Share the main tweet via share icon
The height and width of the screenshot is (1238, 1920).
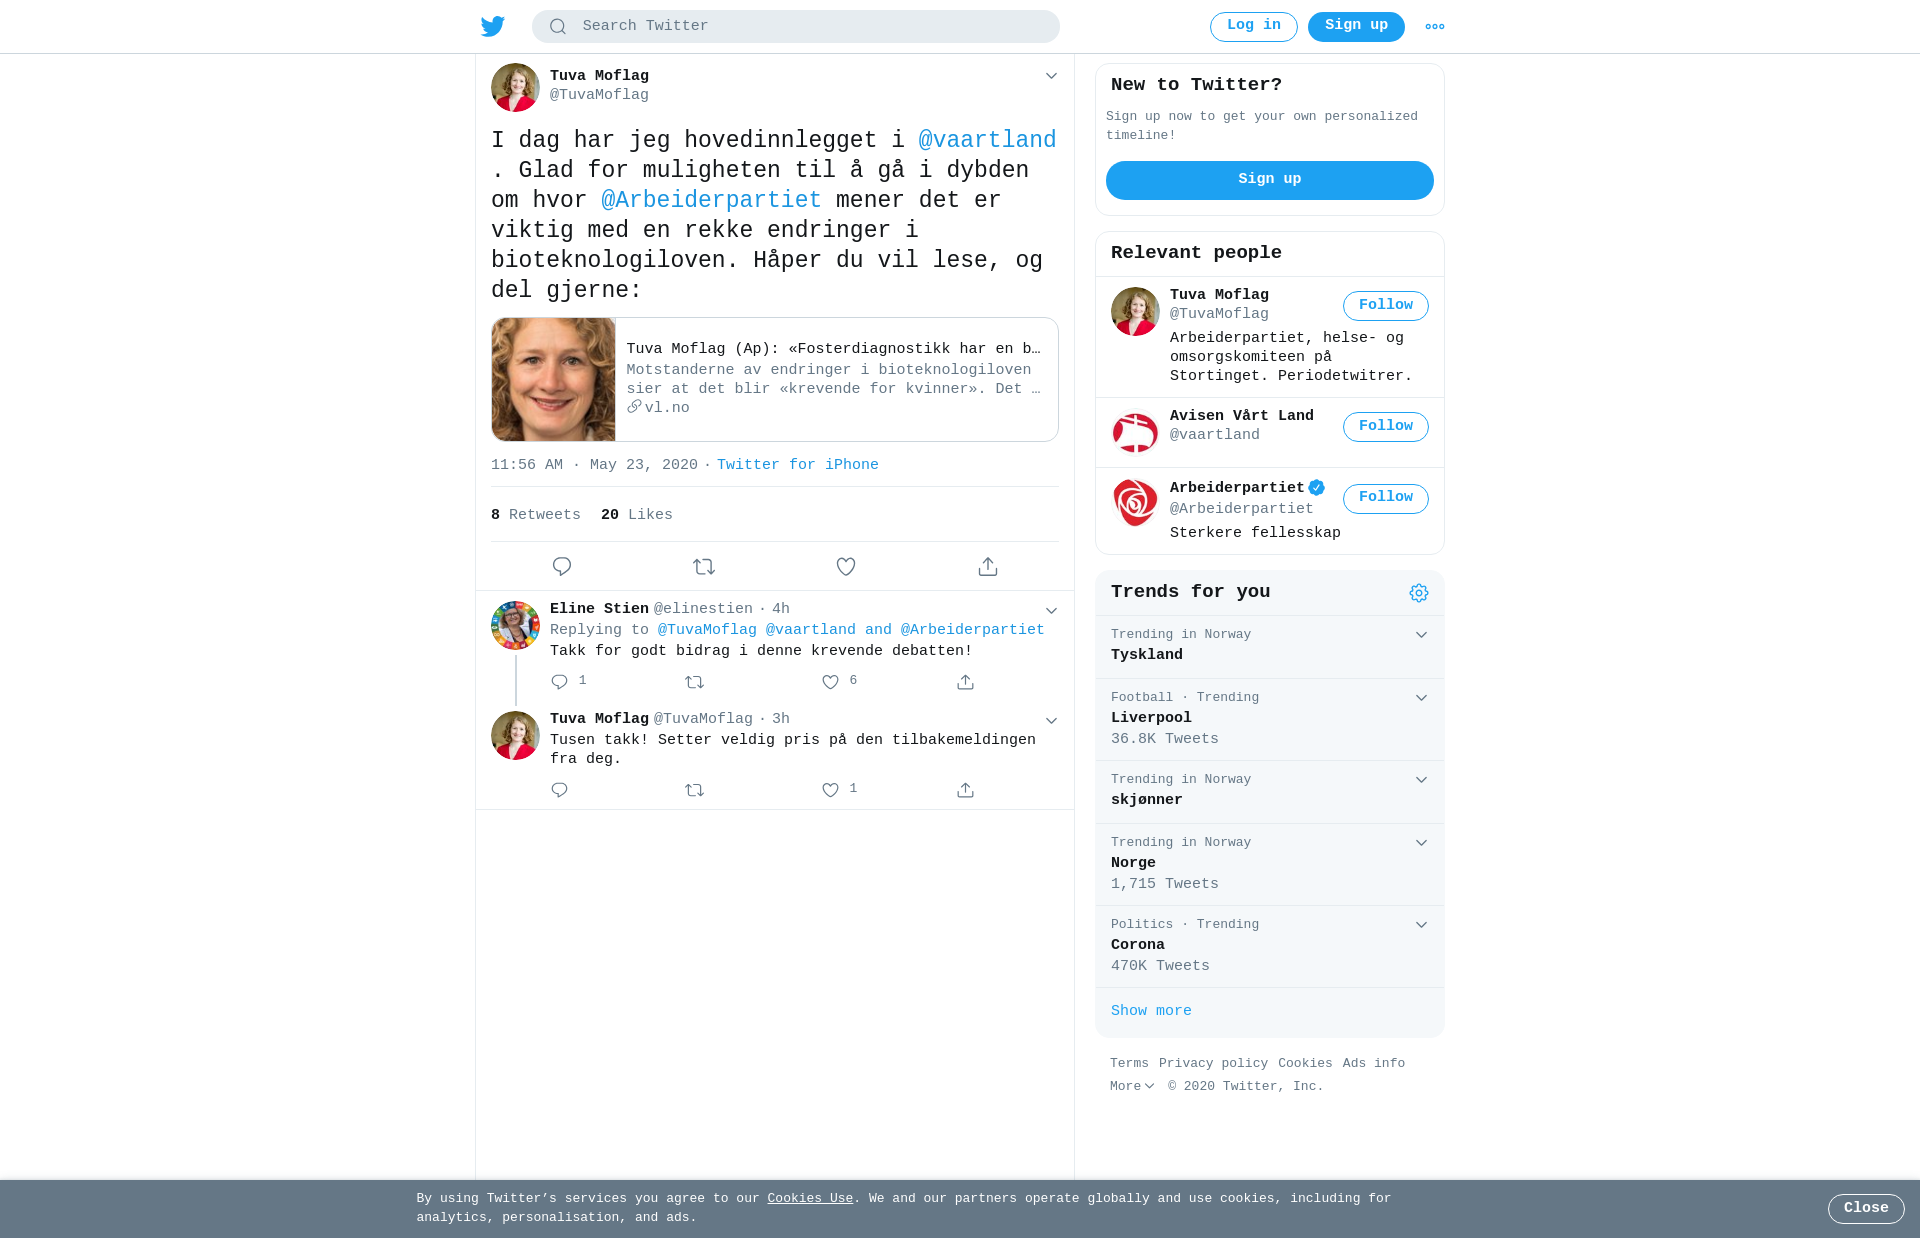click(988, 567)
